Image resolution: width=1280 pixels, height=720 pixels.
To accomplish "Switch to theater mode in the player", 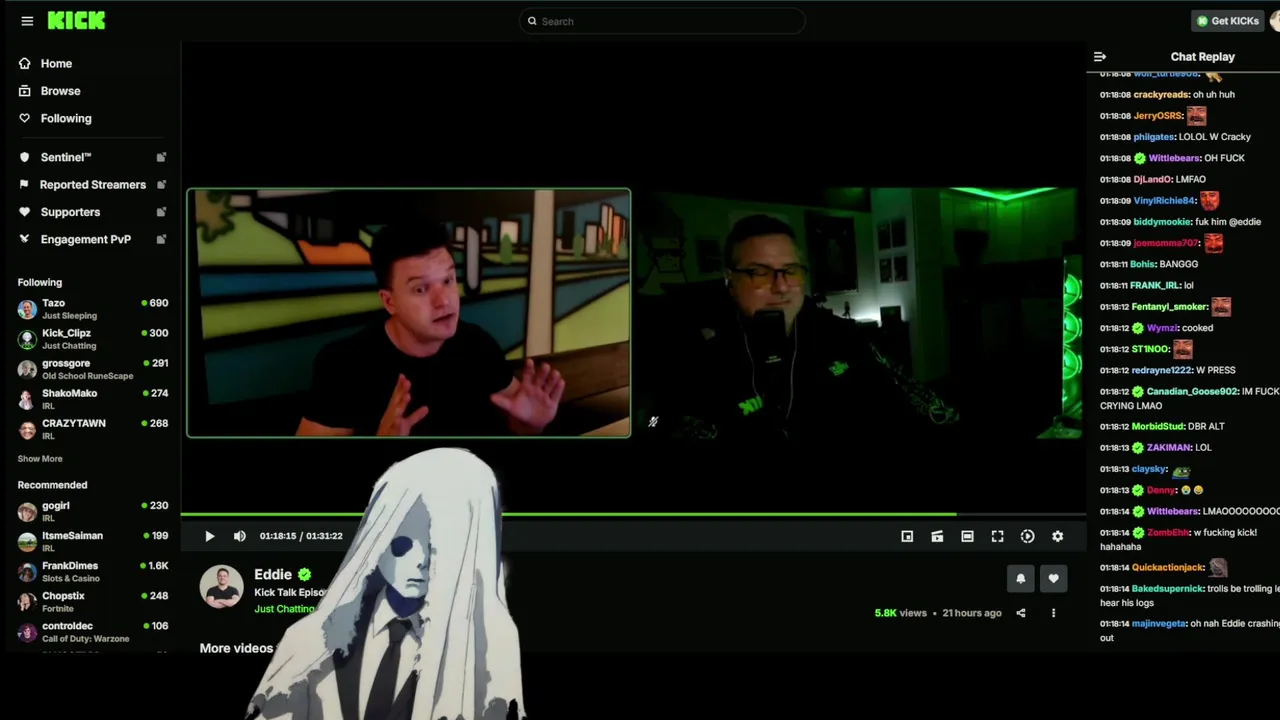I will pos(967,537).
